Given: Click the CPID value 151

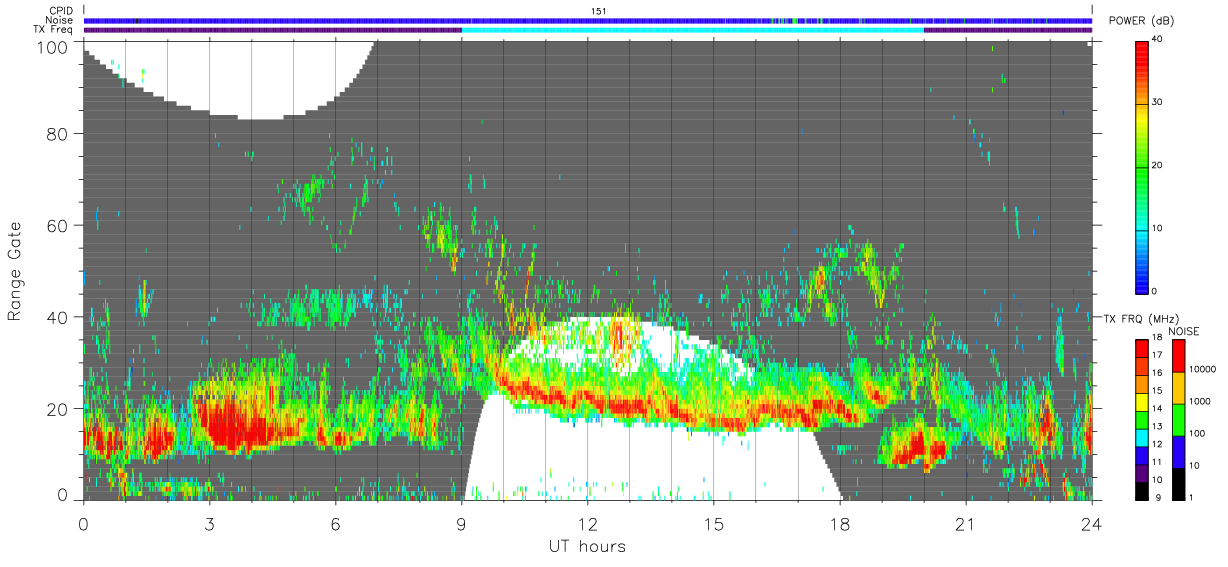Looking at the screenshot, I should pos(598,10).
